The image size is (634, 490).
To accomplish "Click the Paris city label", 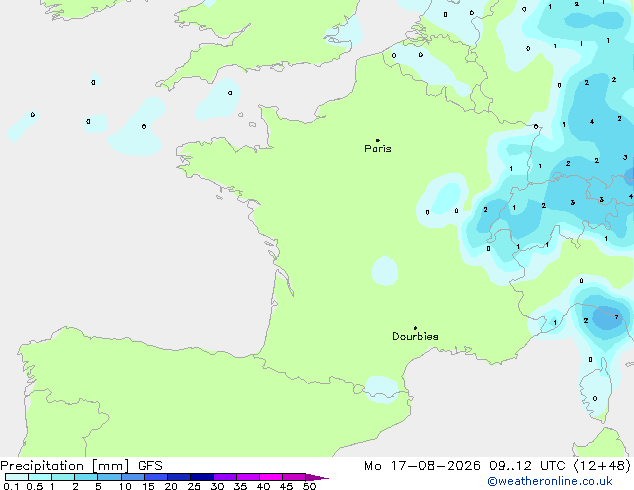I will pyautogui.click(x=378, y=149).
